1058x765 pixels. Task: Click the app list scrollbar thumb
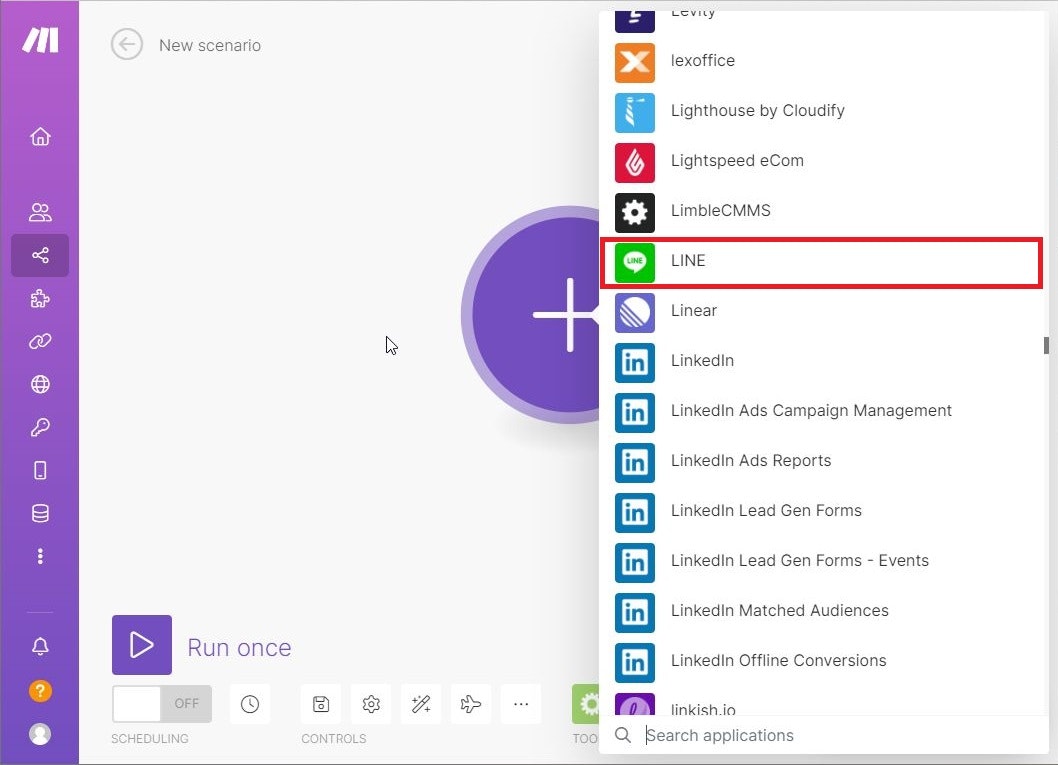pos(1046,345)
